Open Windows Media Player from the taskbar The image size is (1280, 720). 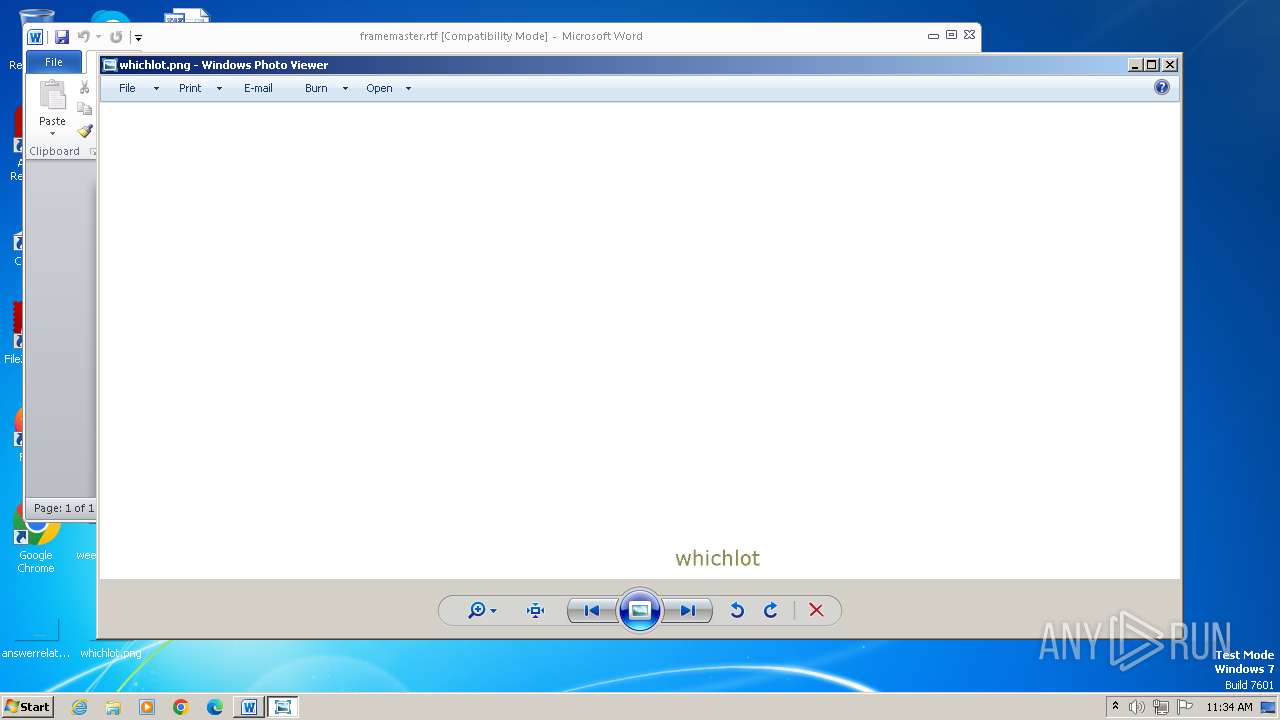click(x=147, y=707)
